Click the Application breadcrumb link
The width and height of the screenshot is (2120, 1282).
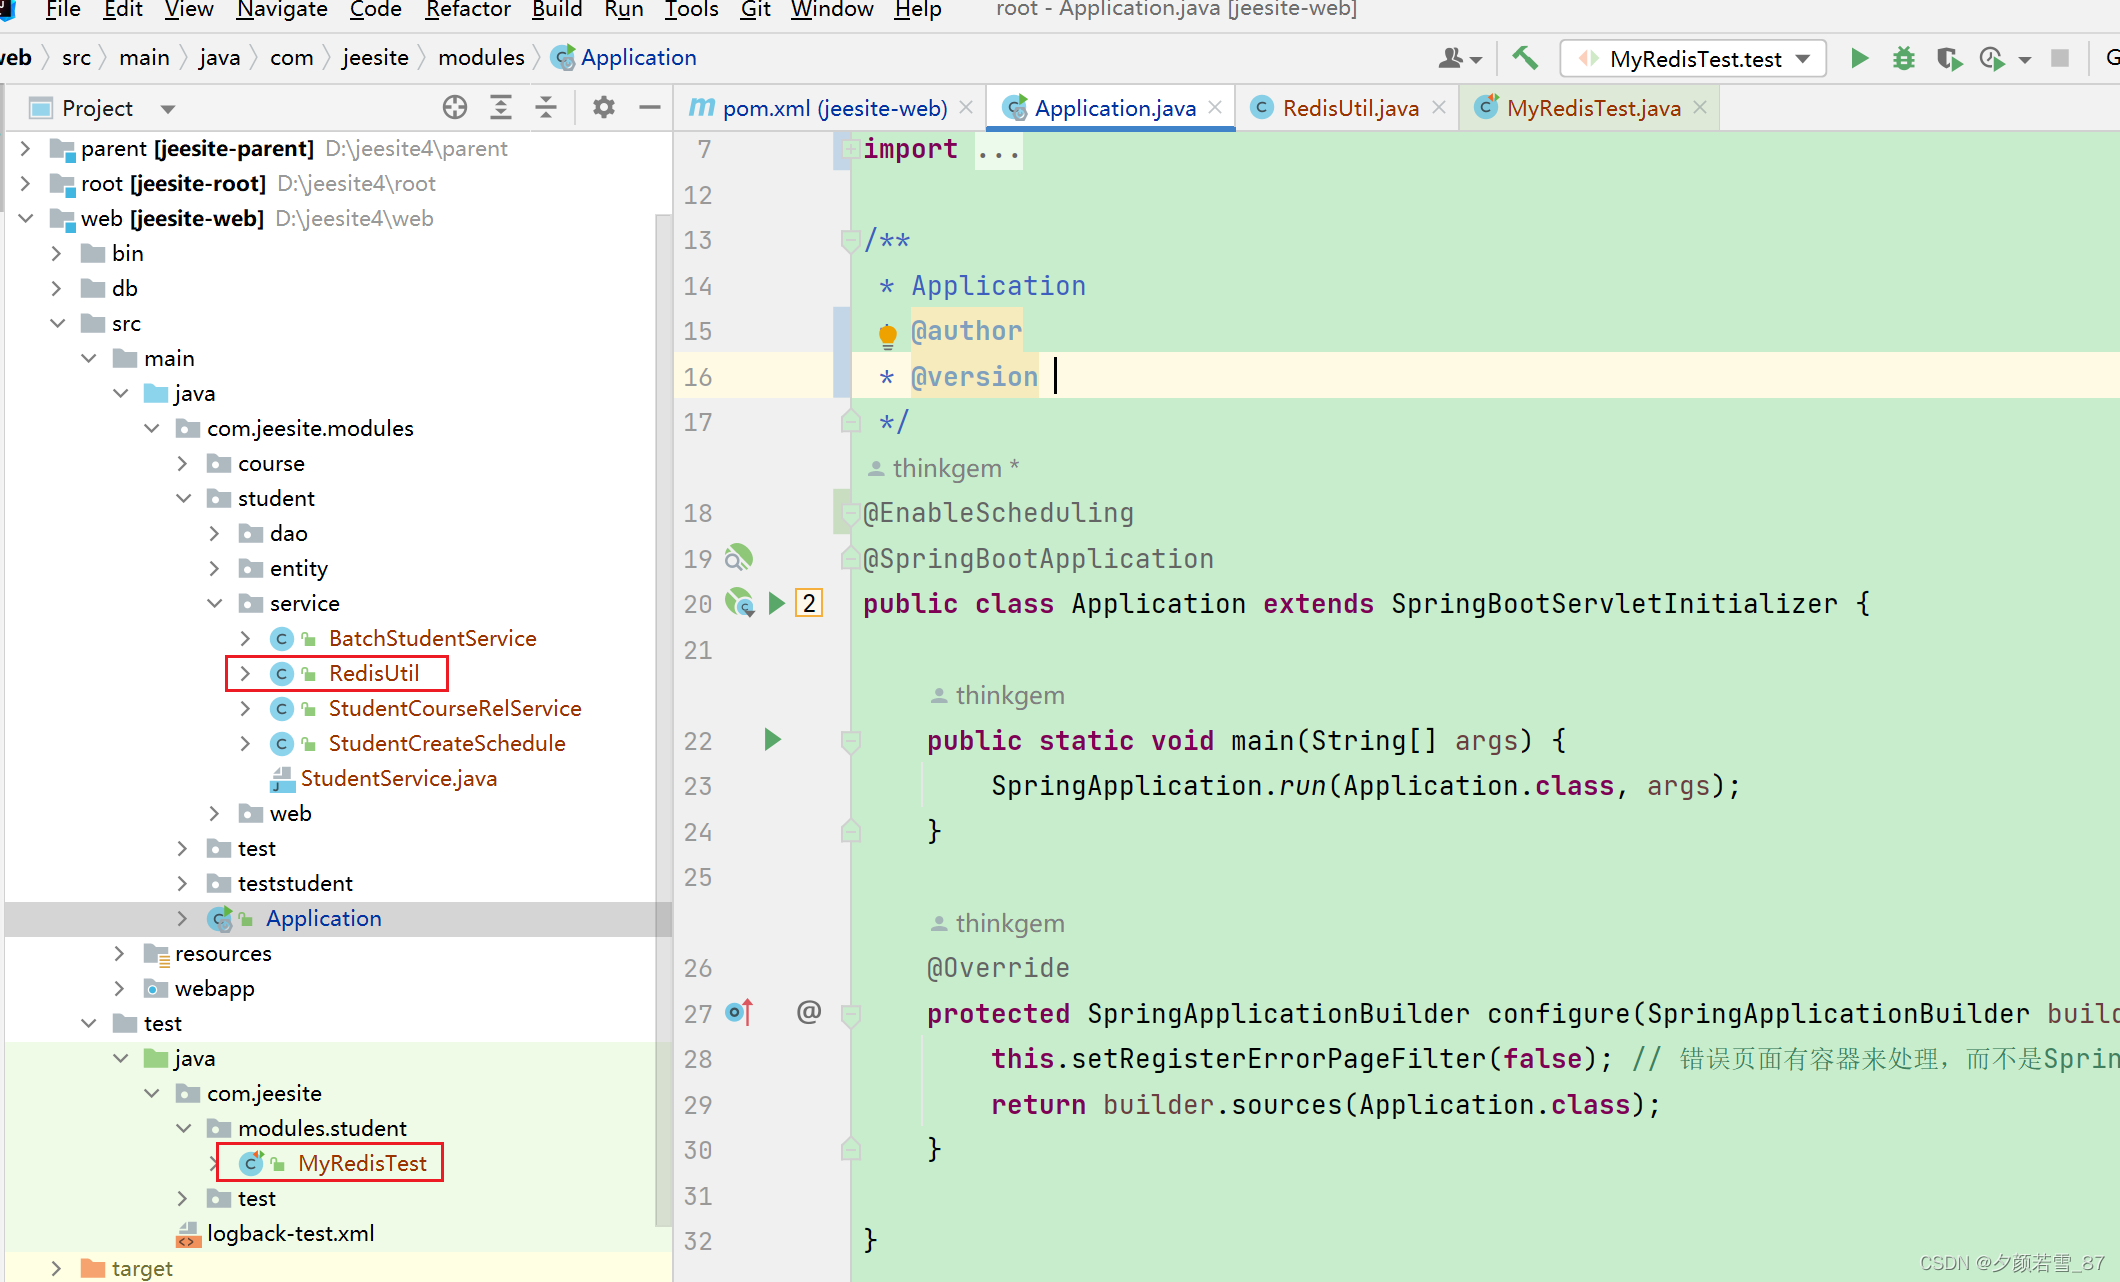tap(638, 57)
